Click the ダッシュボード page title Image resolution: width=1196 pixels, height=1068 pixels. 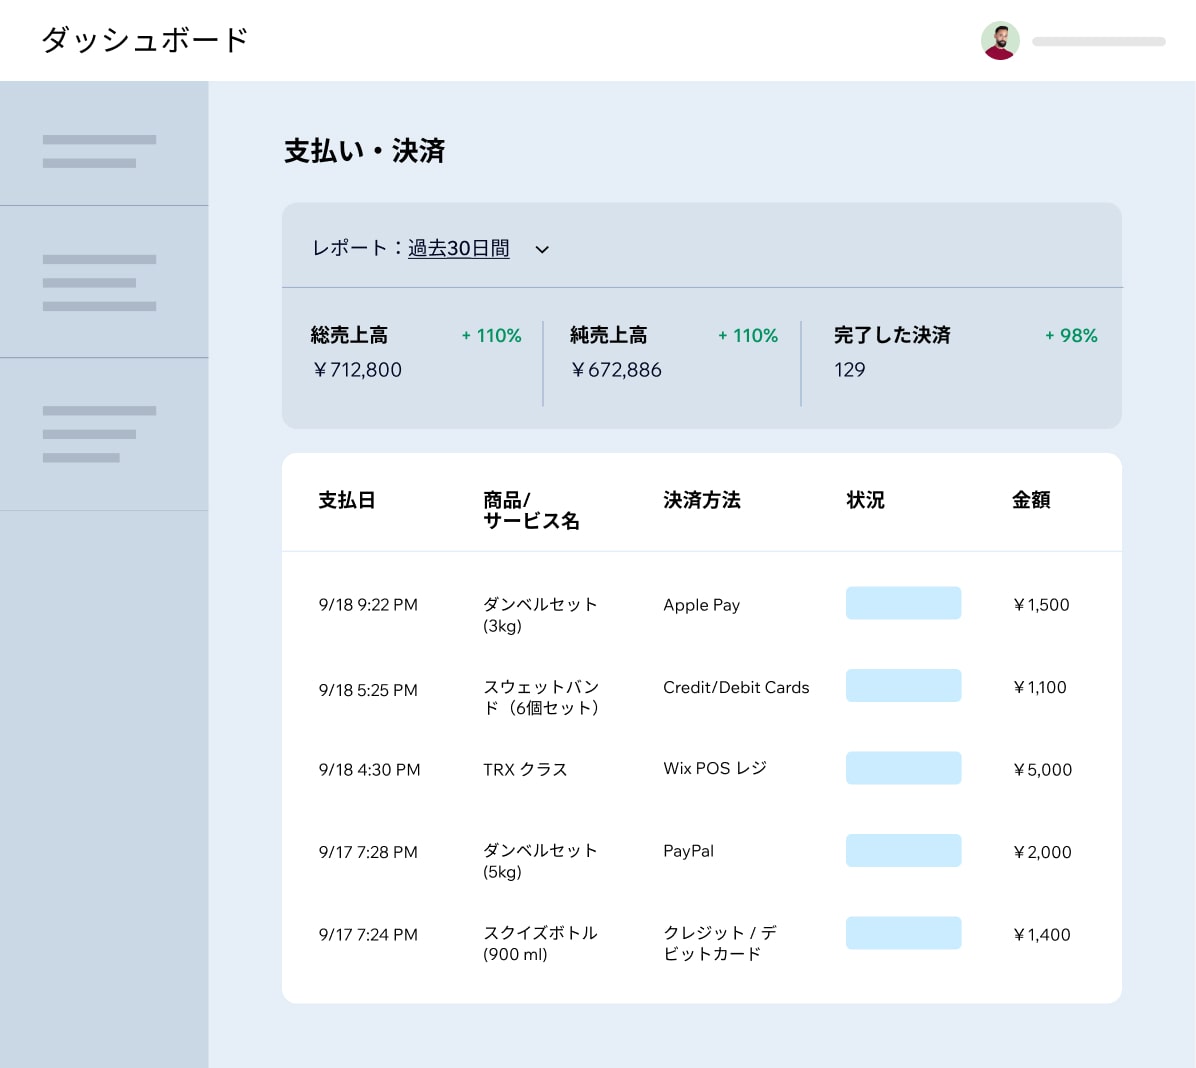click(x=143, y=40)
